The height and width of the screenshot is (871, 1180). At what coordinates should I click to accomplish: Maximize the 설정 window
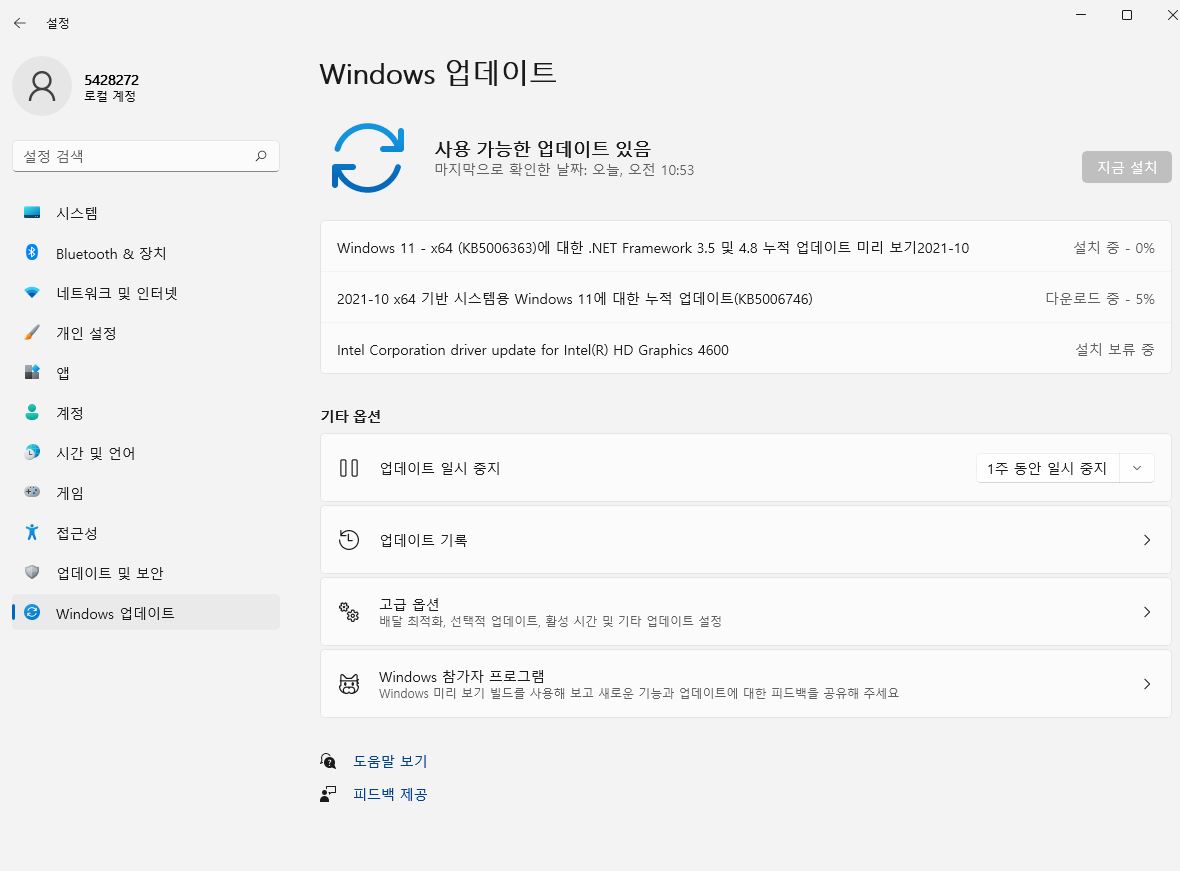(1127, 15)
